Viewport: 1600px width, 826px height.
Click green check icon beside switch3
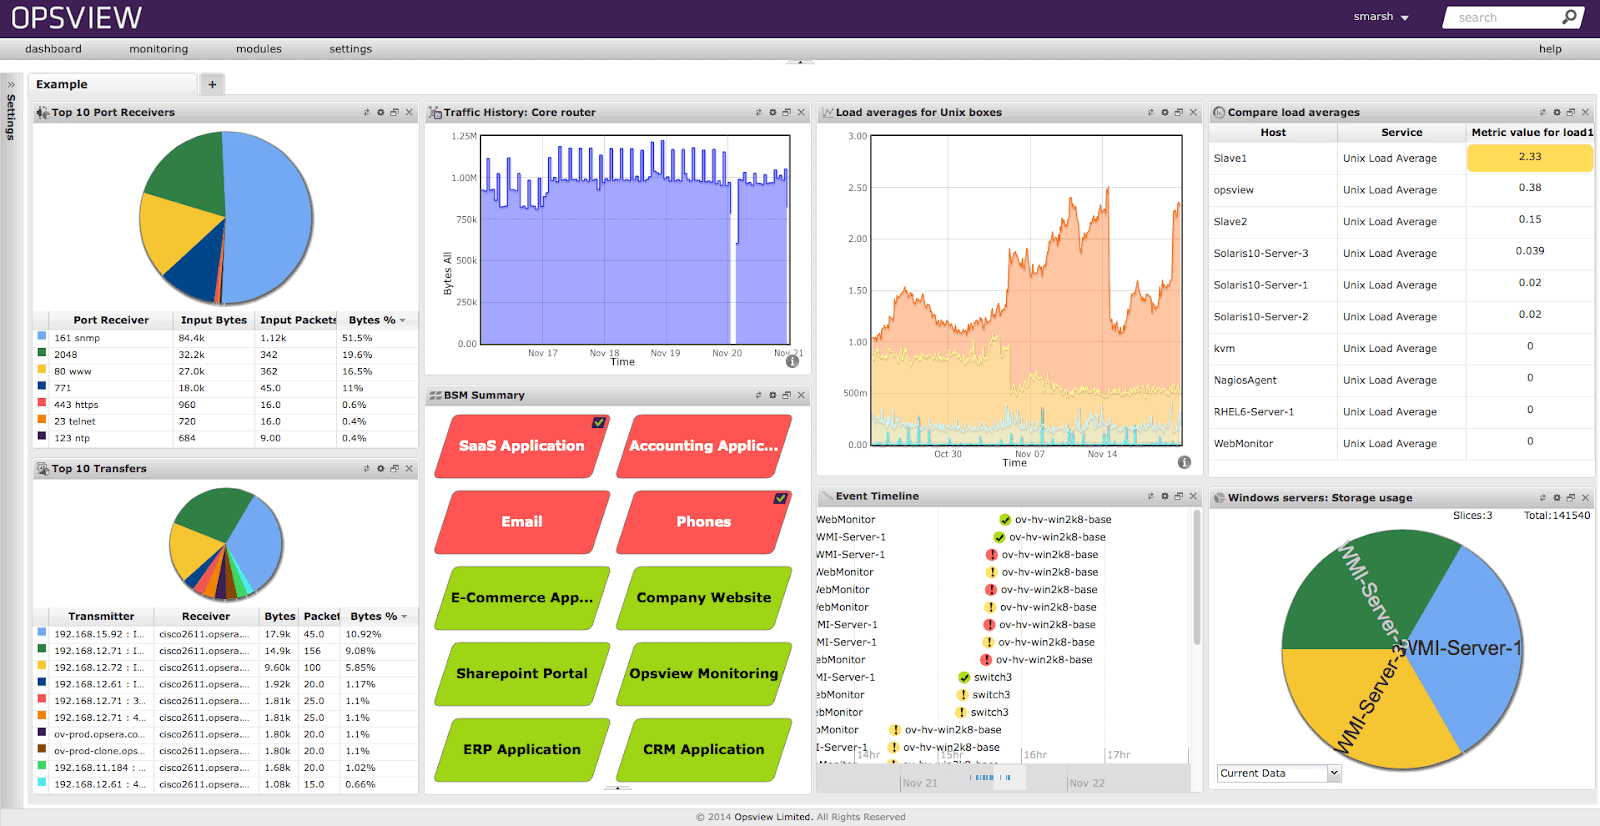click(964, 678)
